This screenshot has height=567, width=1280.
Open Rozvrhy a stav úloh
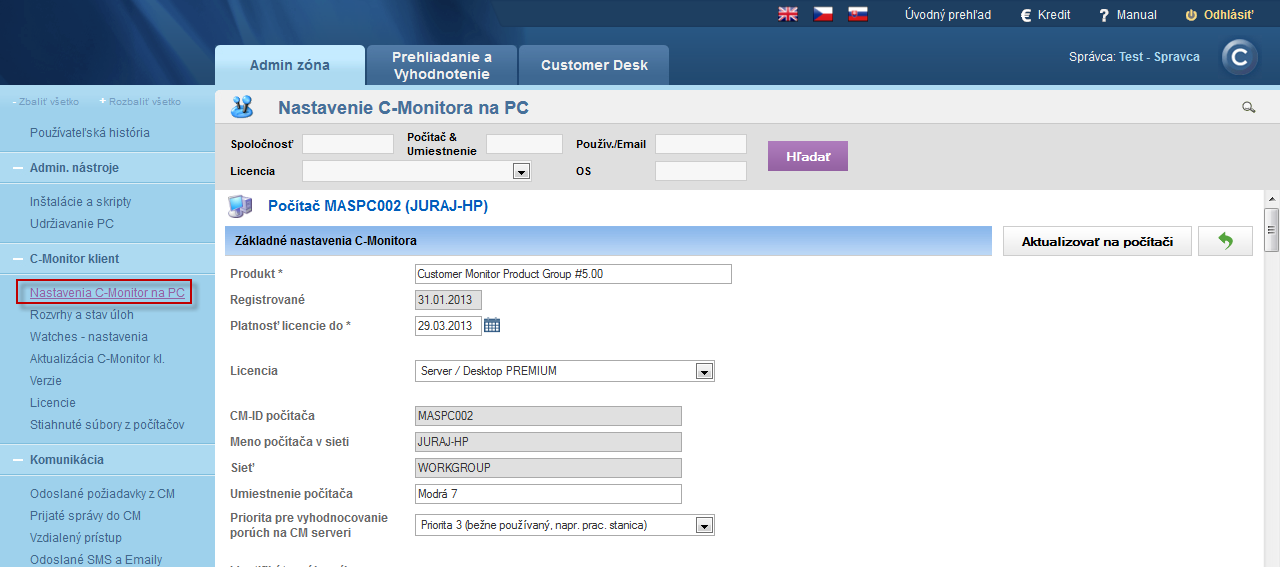coord(82,315)
